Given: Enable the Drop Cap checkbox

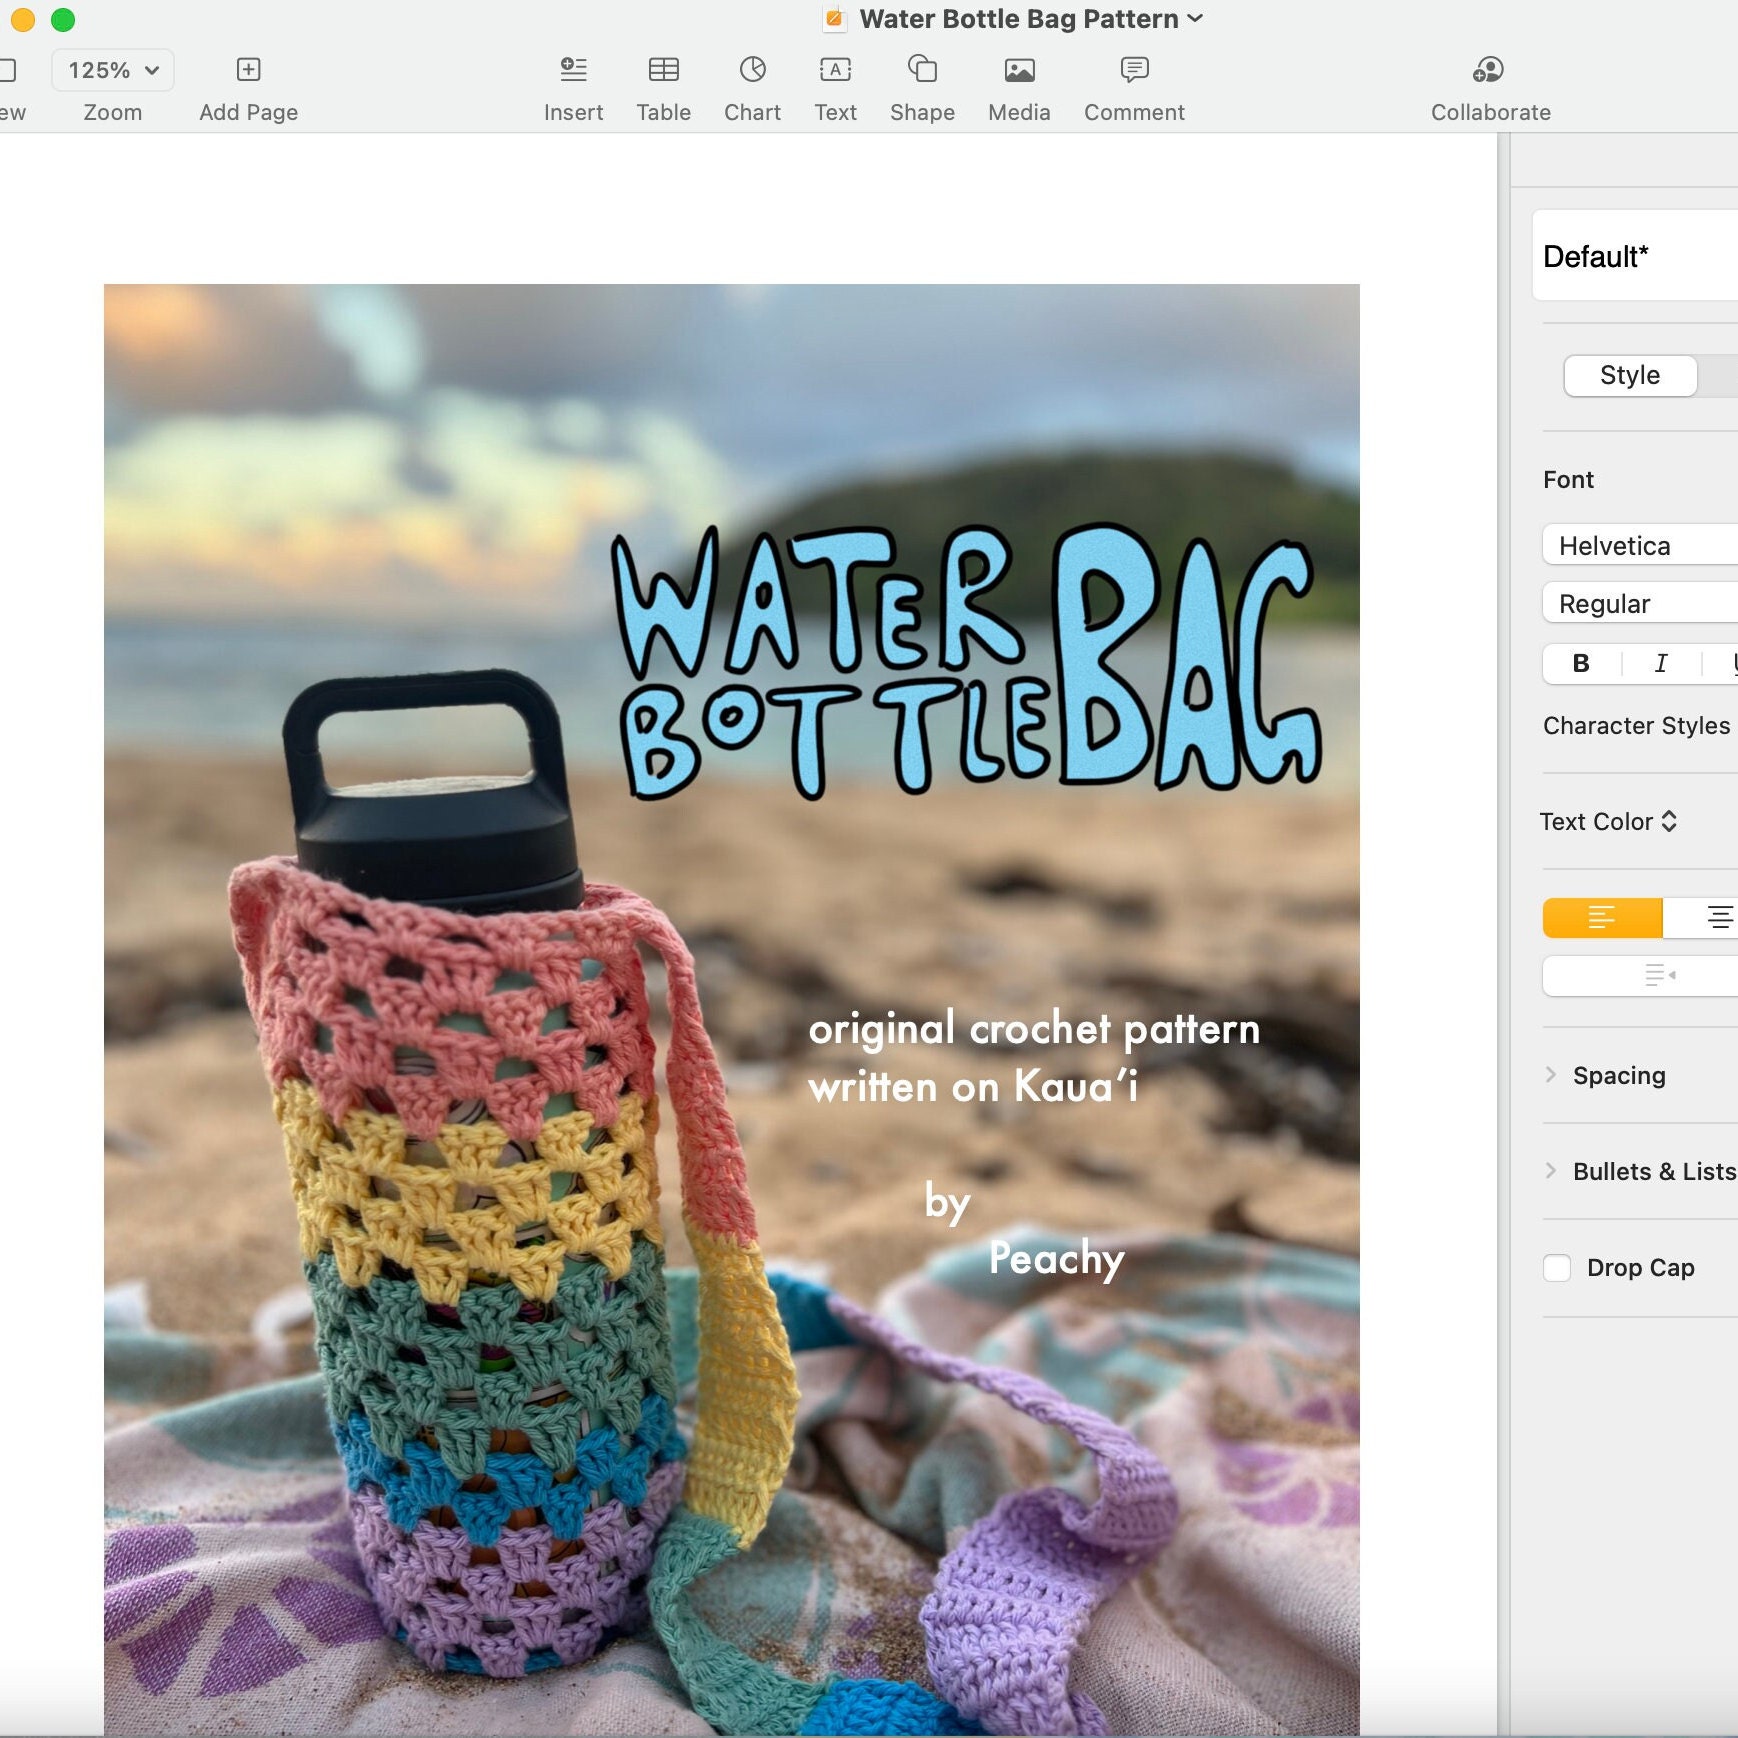Looking at the screenshot, I should coord(1557,1267).
